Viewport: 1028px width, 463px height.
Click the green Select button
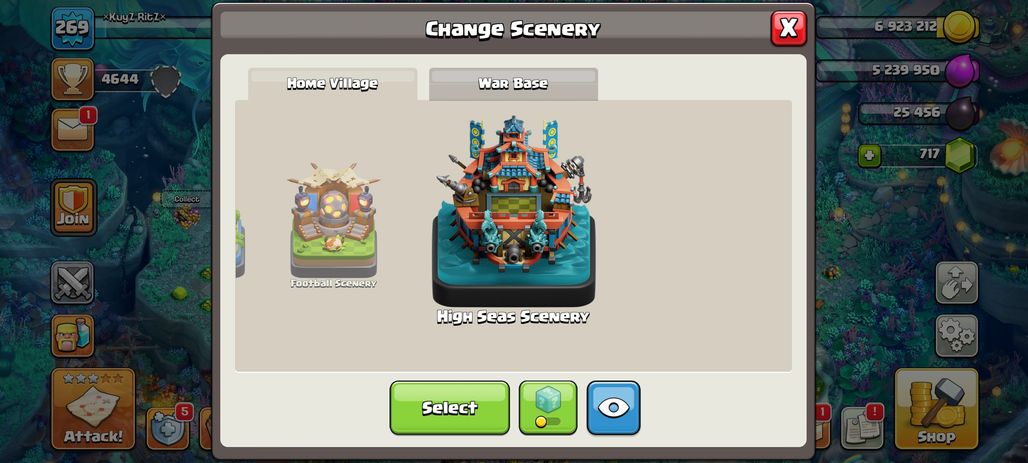449,407
